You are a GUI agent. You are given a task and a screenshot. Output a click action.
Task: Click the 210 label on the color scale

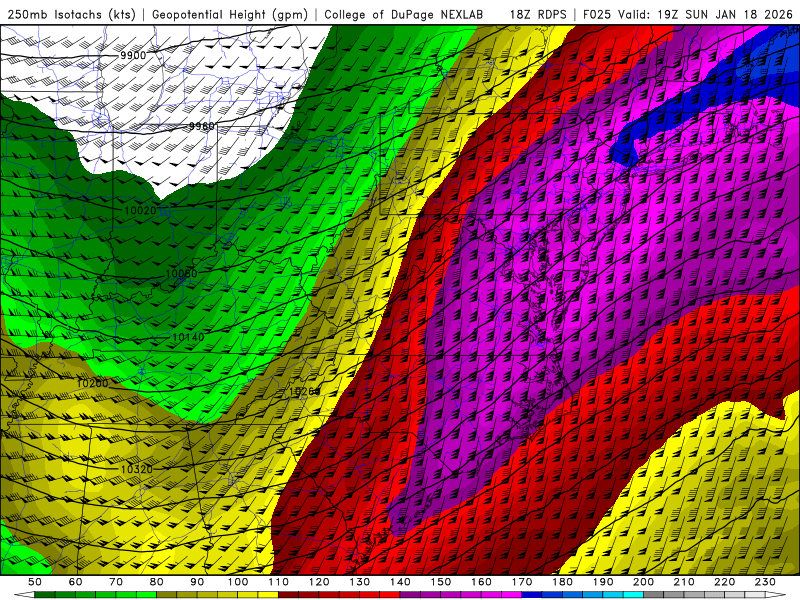684,582
